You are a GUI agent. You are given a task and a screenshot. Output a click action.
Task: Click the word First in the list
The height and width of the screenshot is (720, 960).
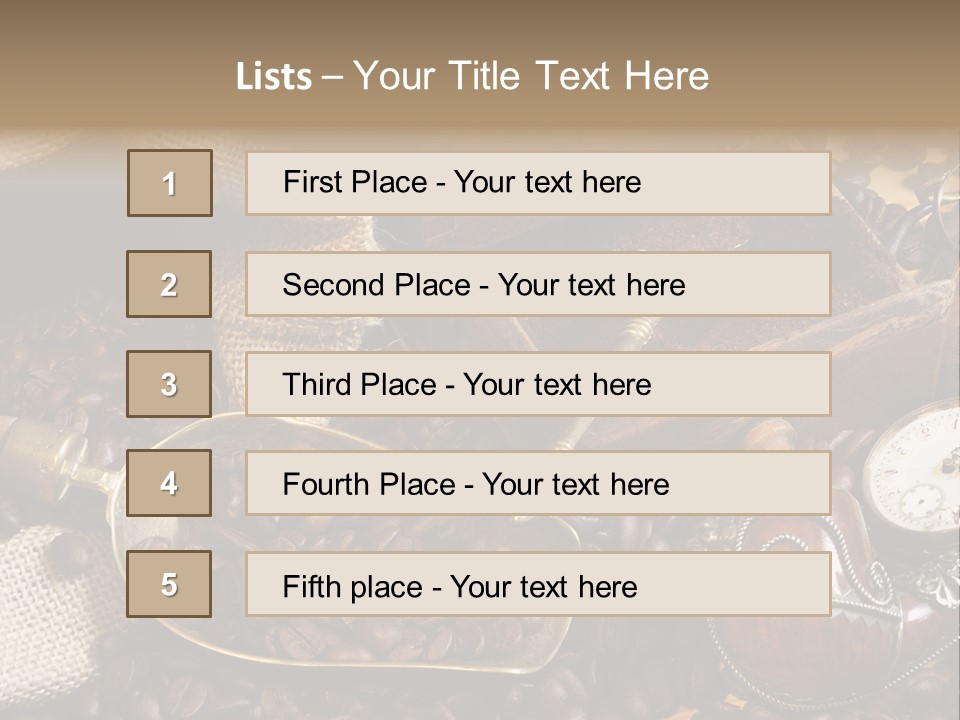(313, 182)
